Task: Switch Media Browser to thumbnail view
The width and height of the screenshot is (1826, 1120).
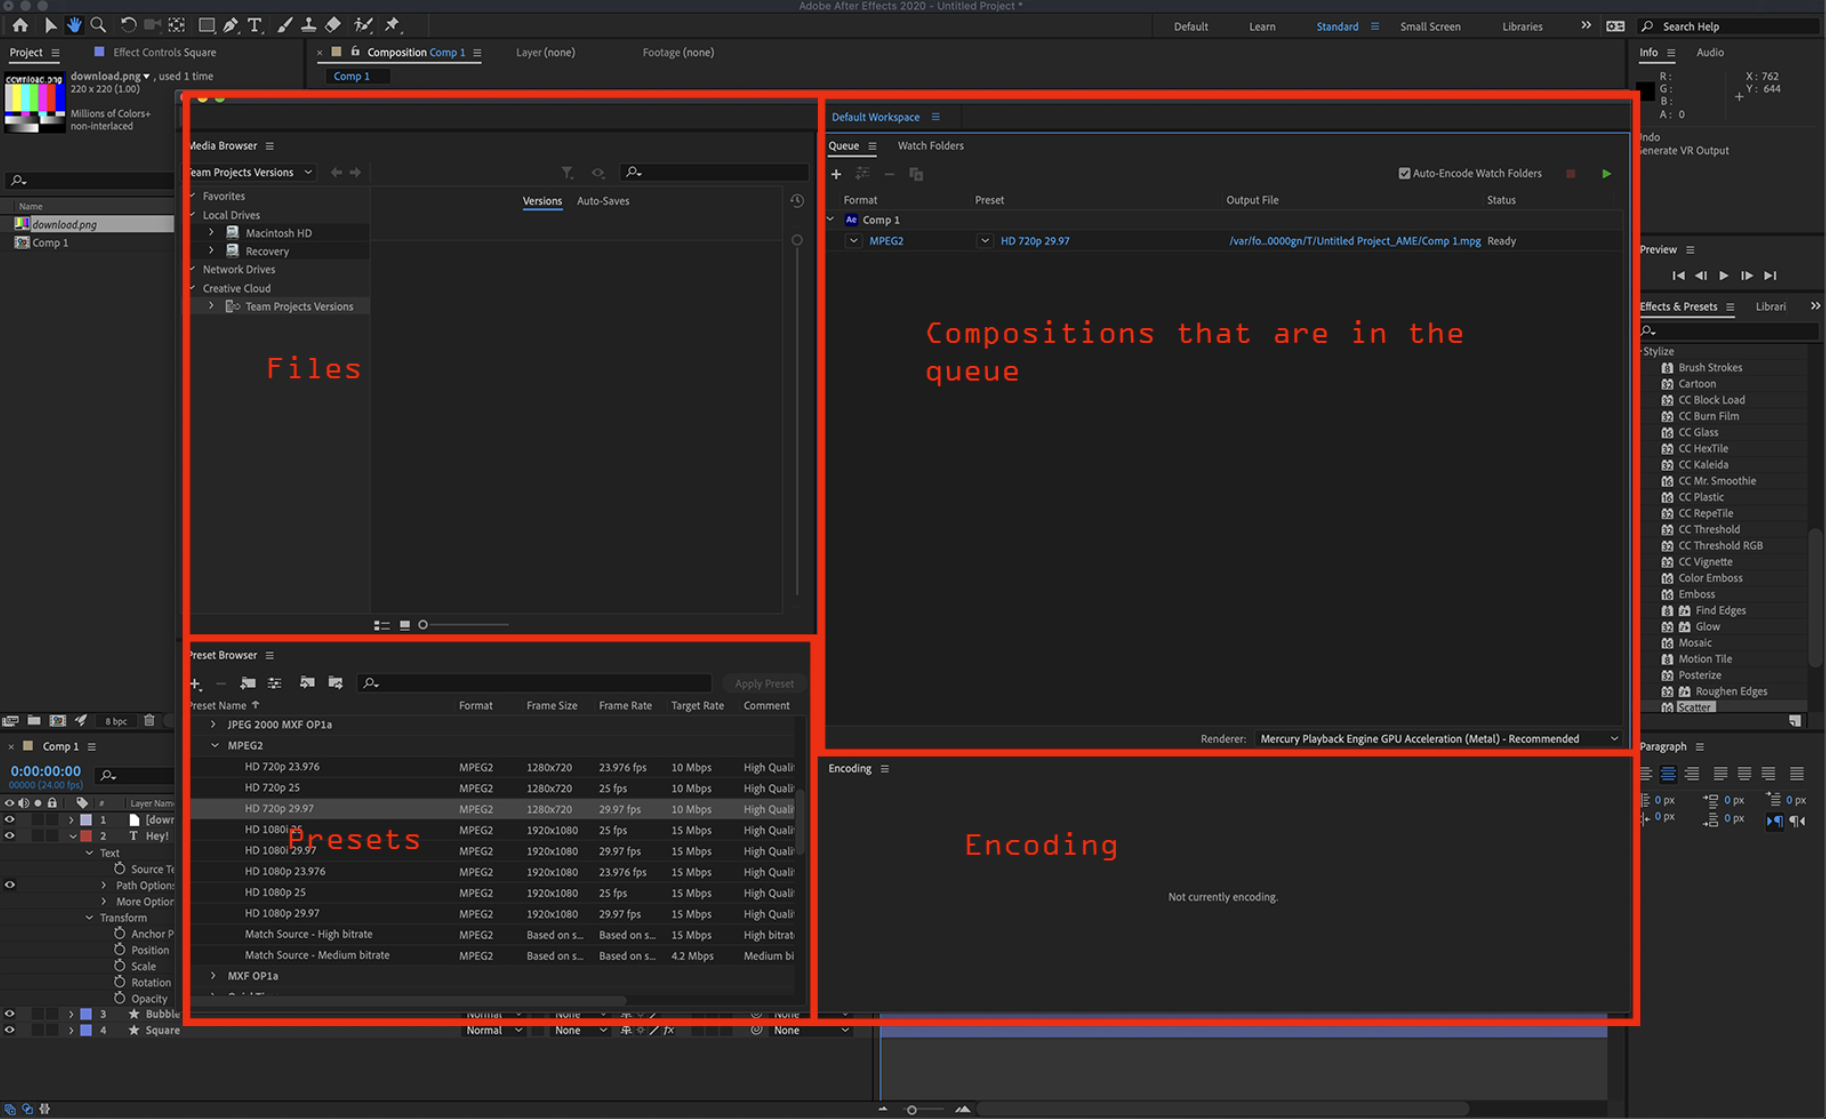Action: (x=405, y=625)
